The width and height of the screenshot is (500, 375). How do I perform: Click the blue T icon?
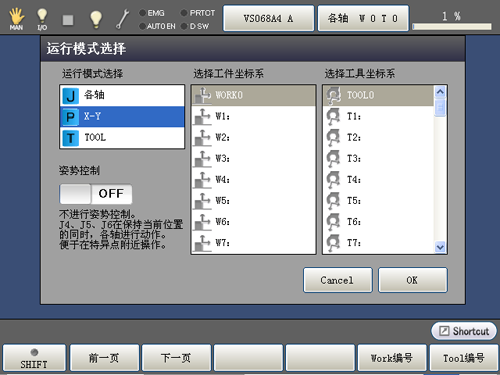pos(70,138)
